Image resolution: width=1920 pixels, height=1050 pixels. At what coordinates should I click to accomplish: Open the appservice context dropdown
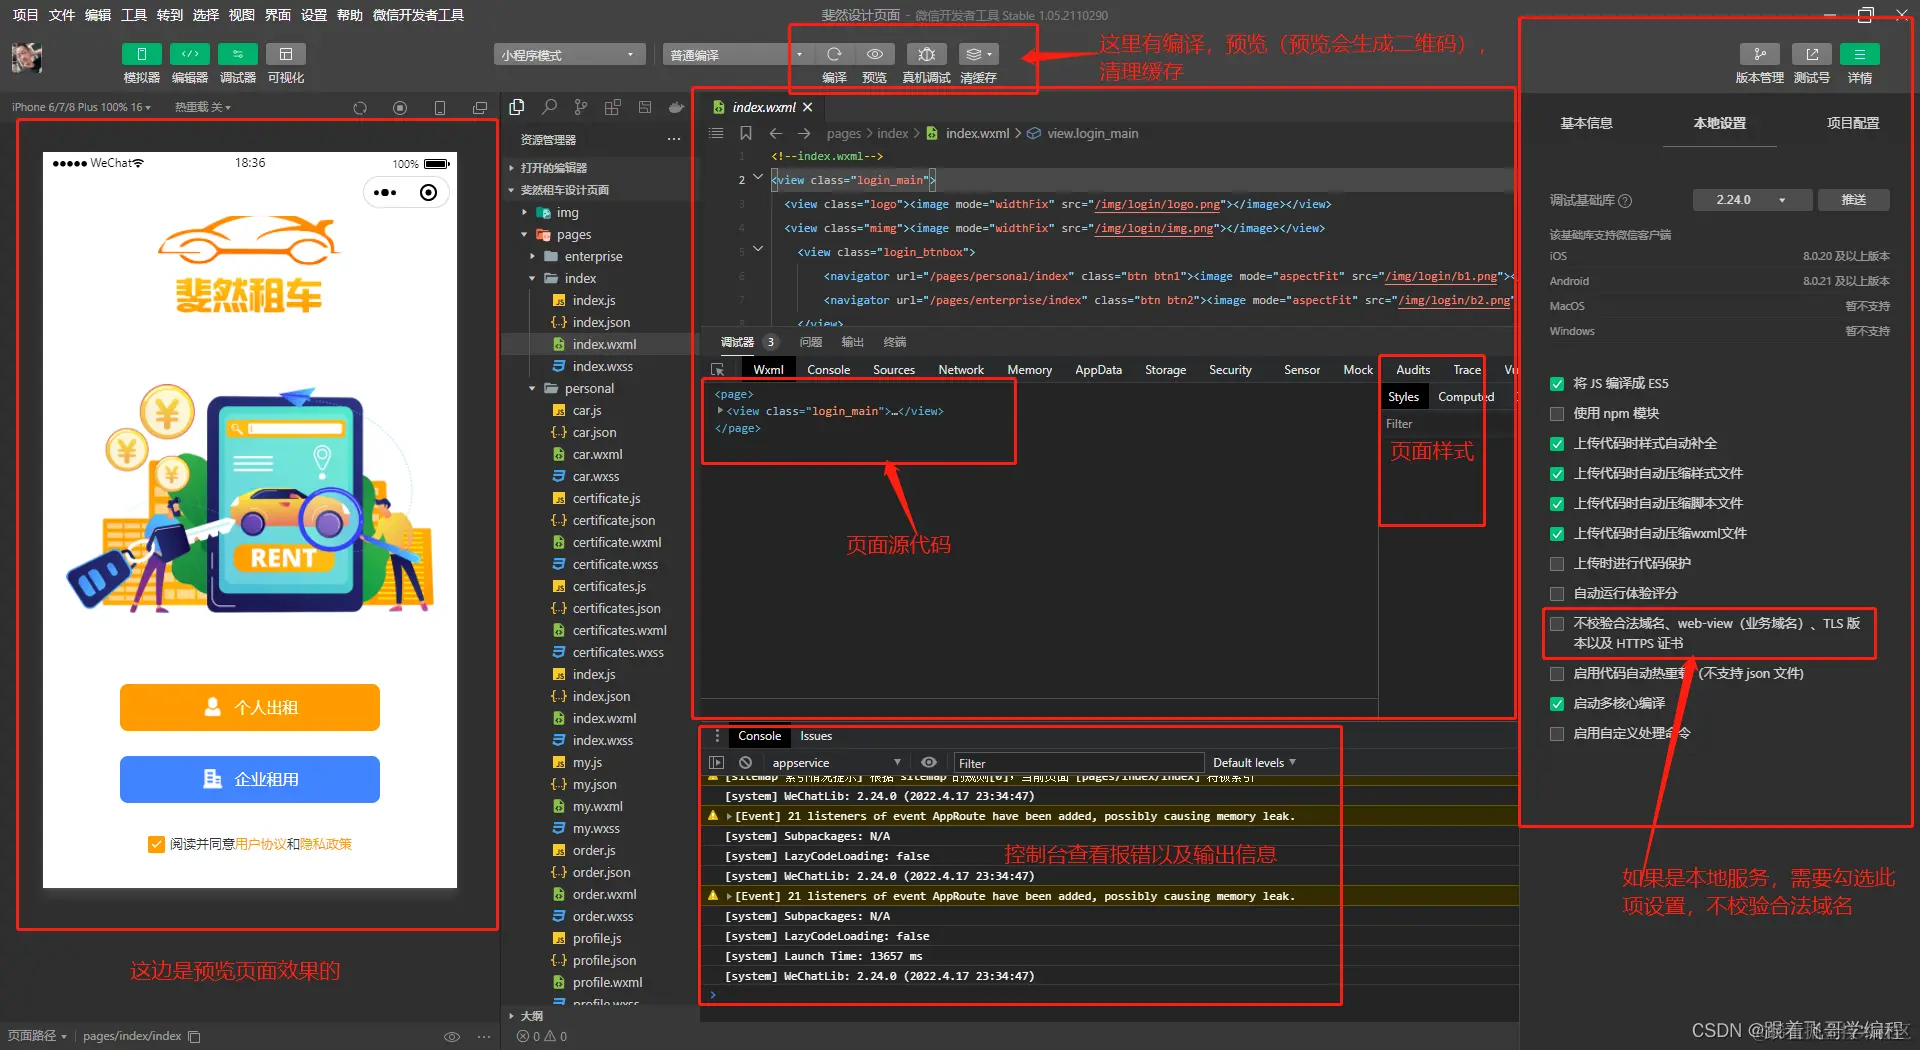tap(836, 763)
